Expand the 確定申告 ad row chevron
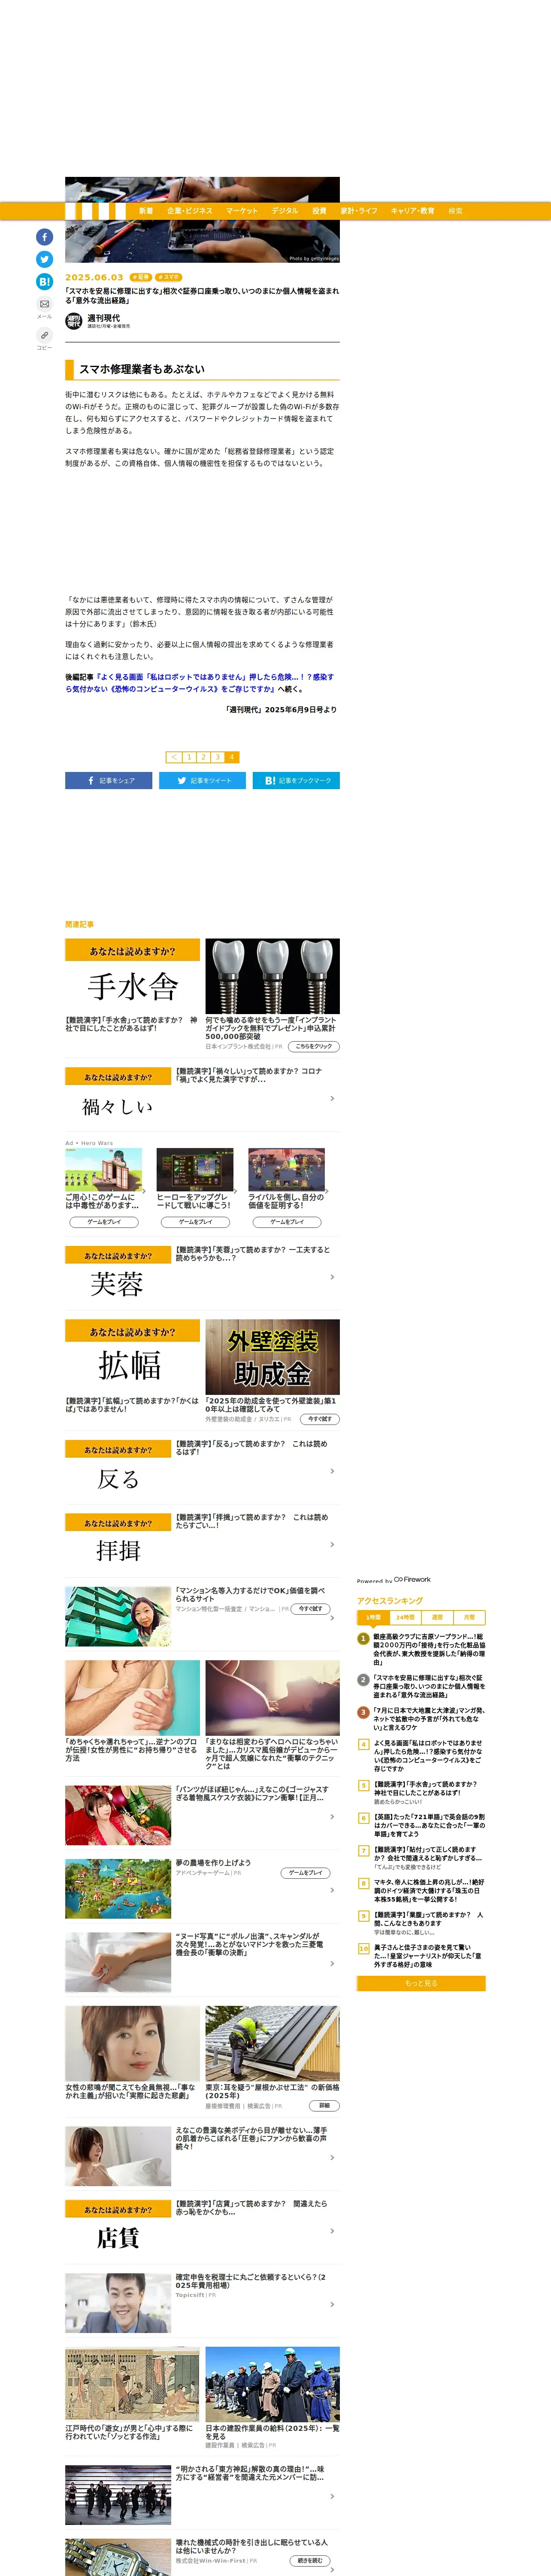Viewport: 551px width, 2576px height. (x=332, y=2304)
